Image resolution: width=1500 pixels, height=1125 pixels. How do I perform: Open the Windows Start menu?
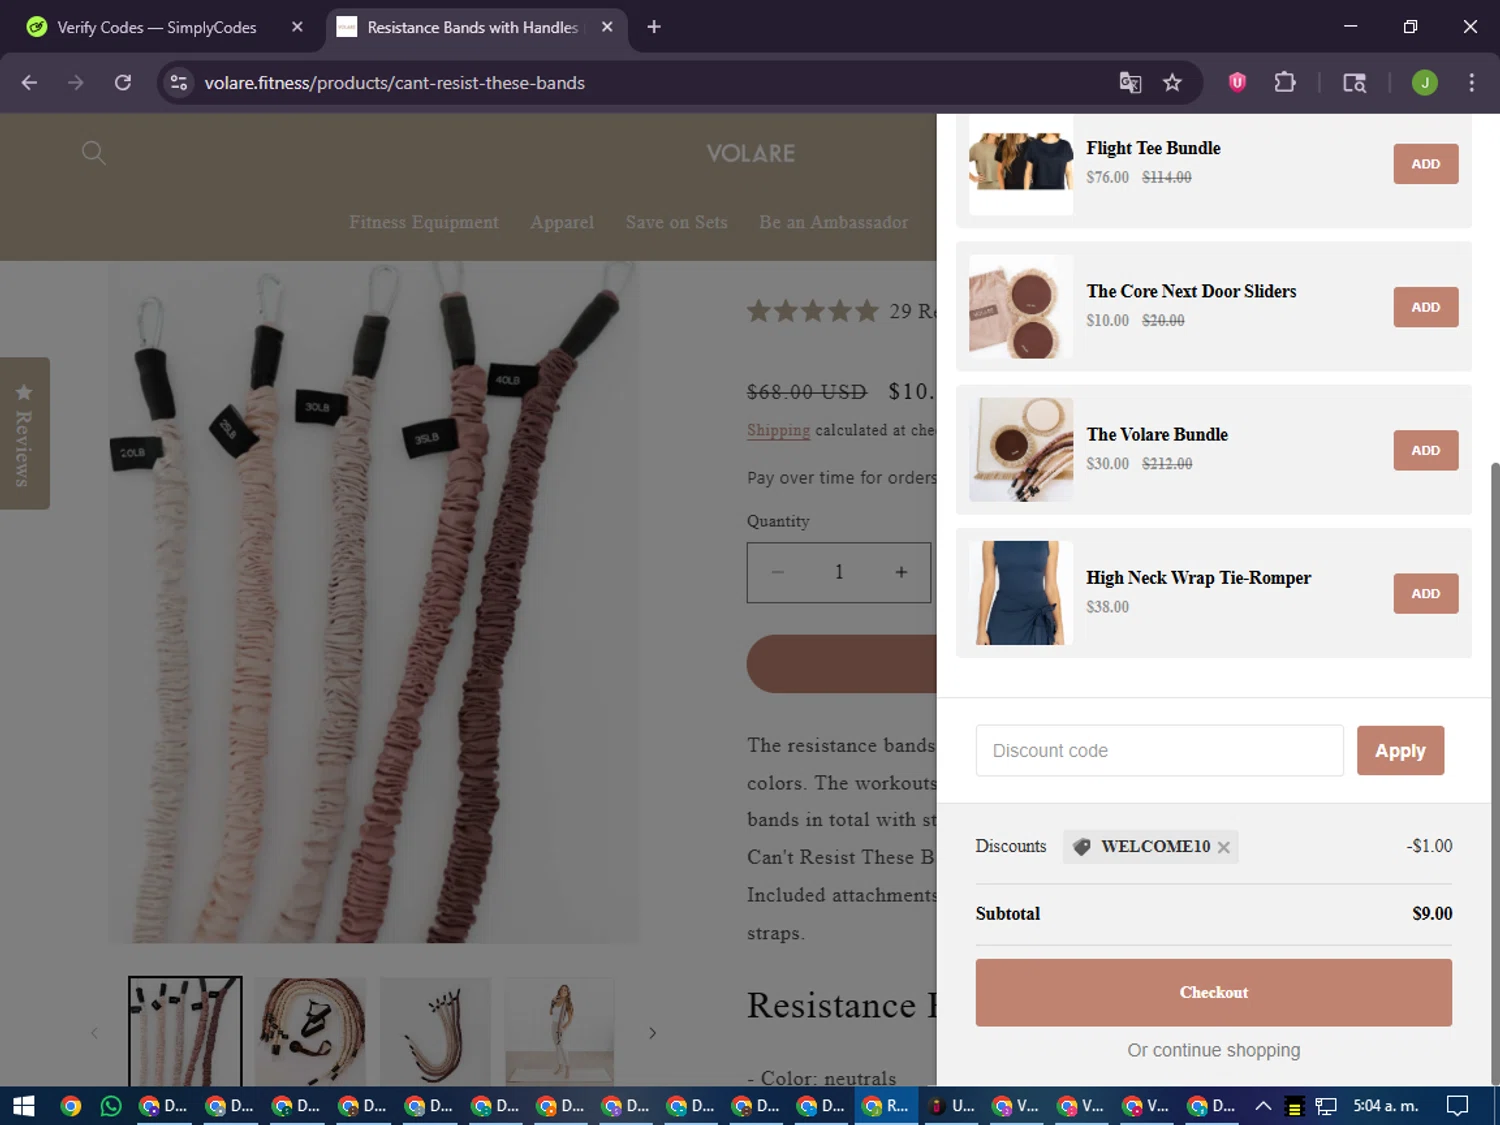tap(23, 1105)
